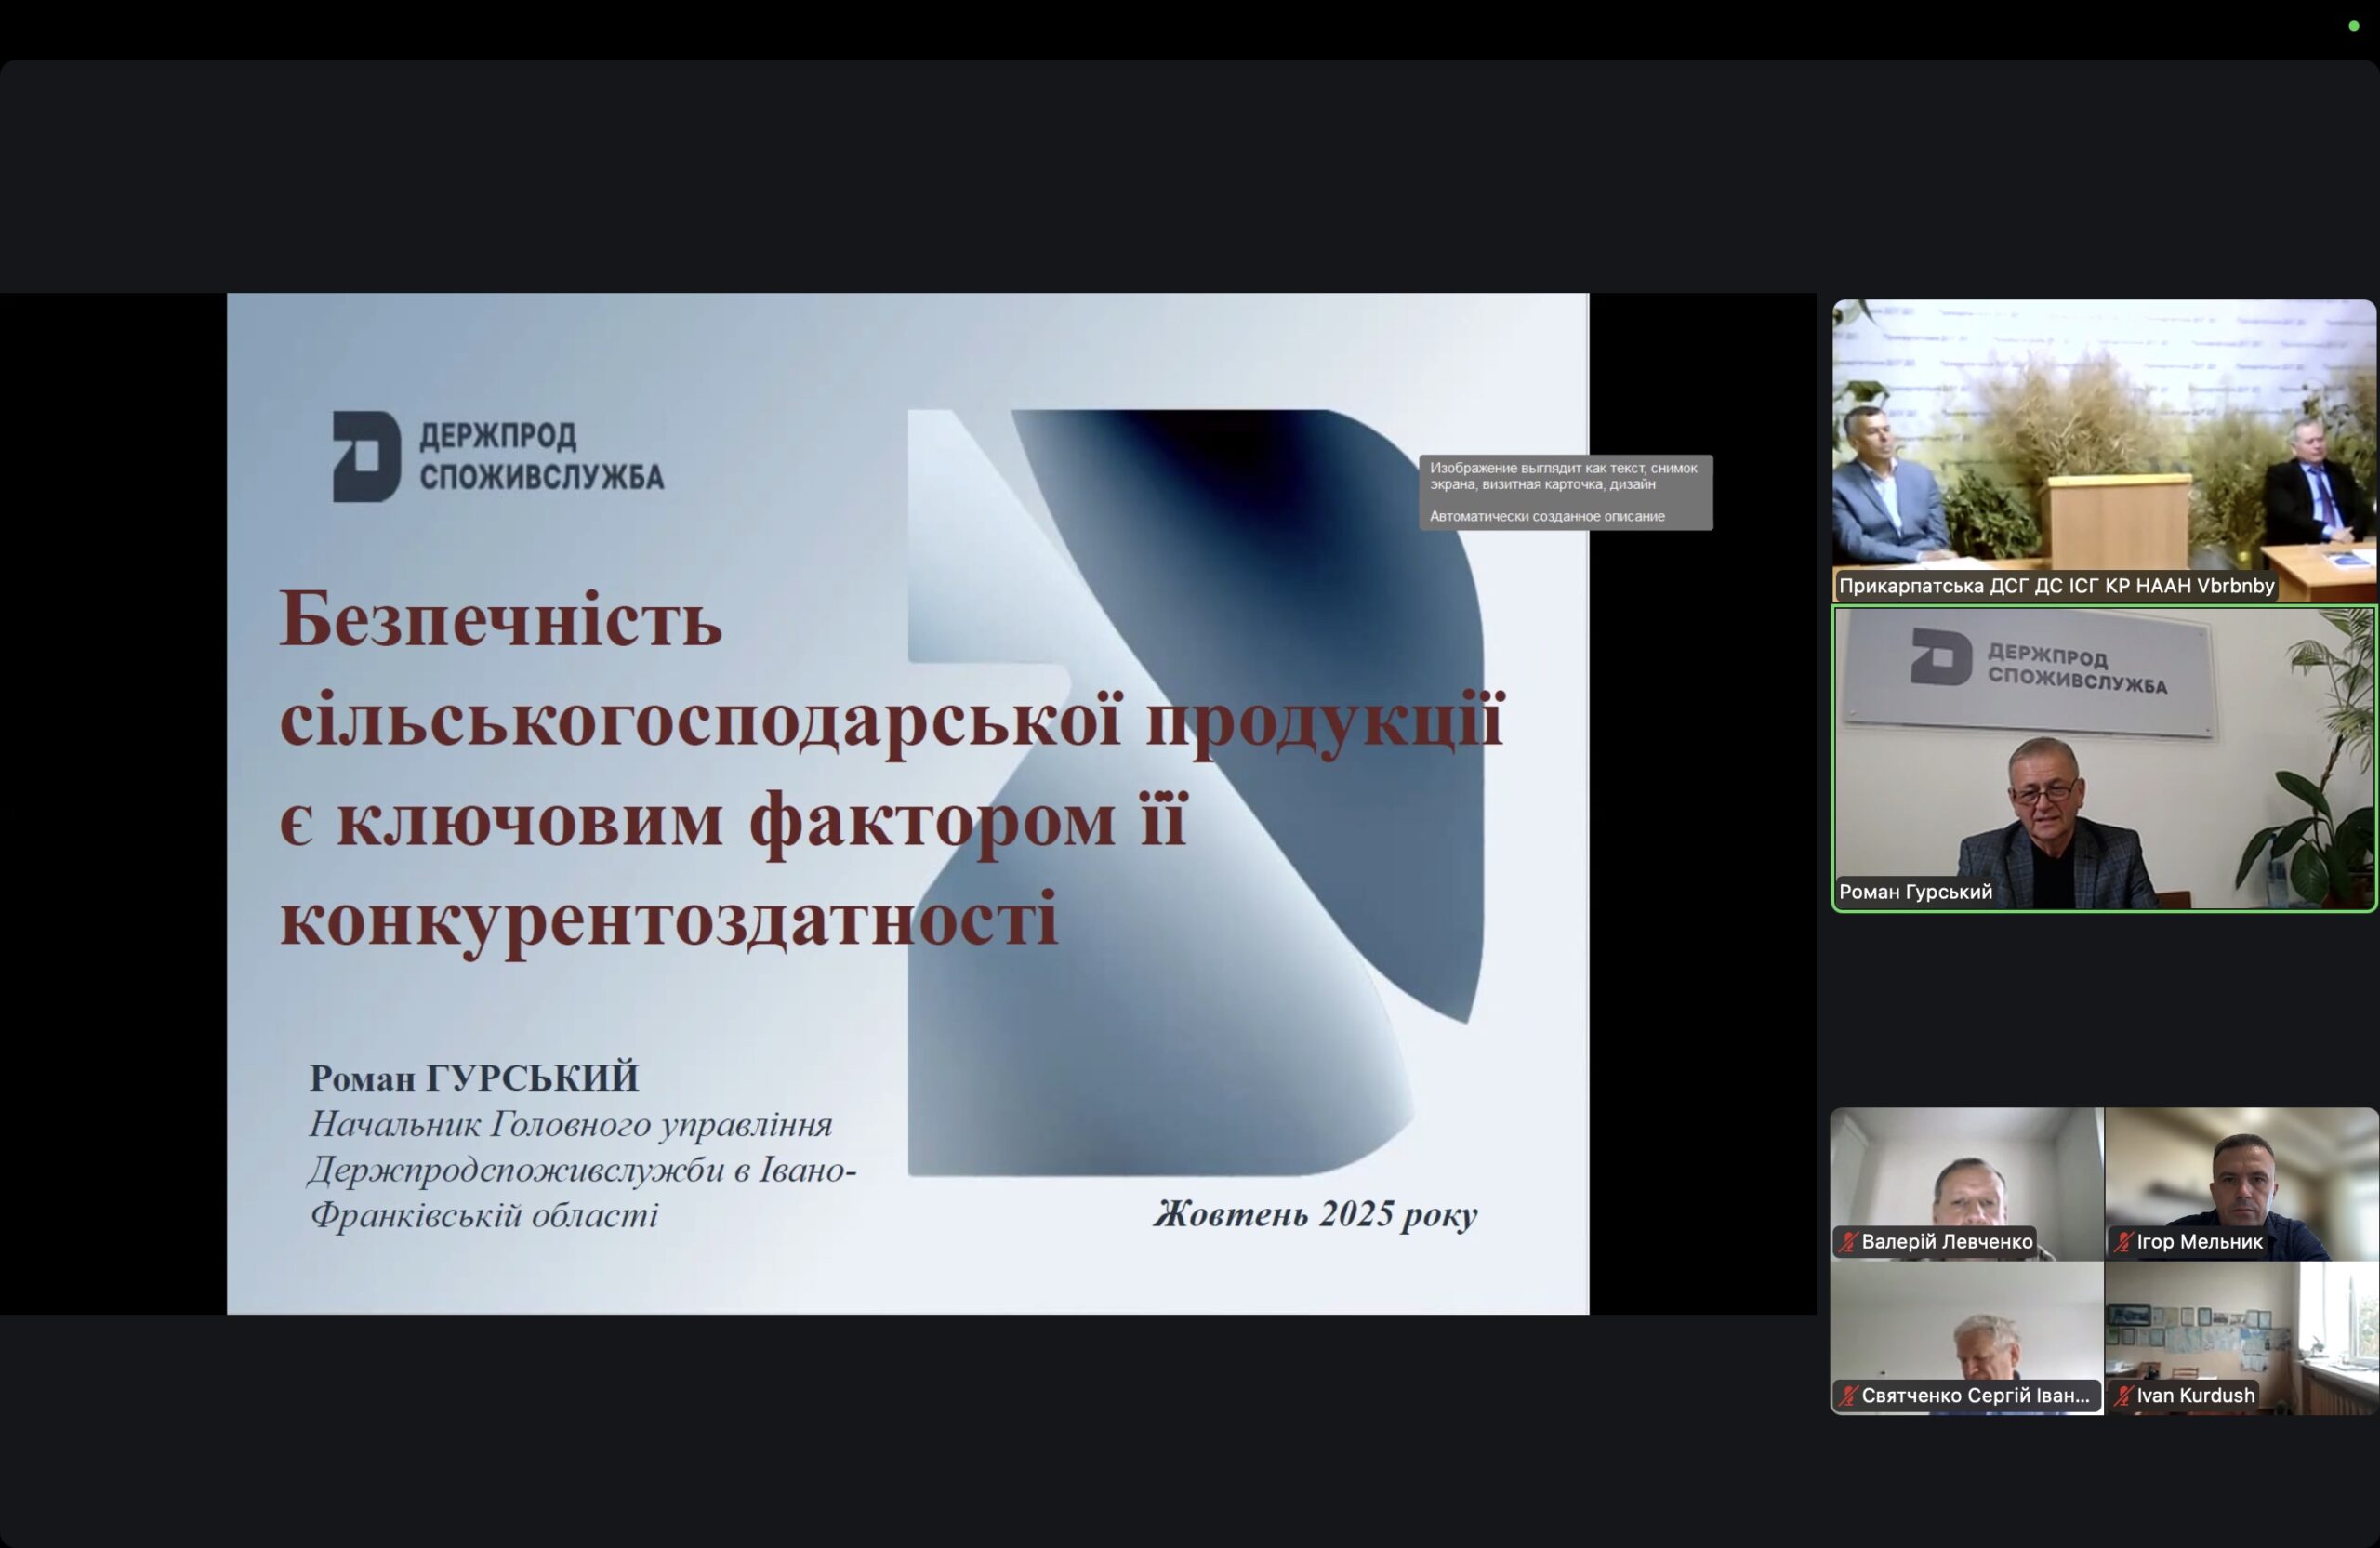
Task: Select Валерій Левченко's video thumbnail
Action: tap(1966, 1170)
